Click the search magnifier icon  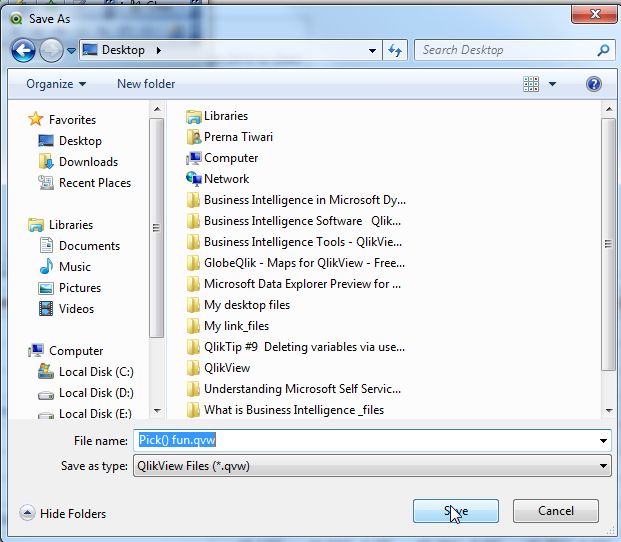point(603,50)
